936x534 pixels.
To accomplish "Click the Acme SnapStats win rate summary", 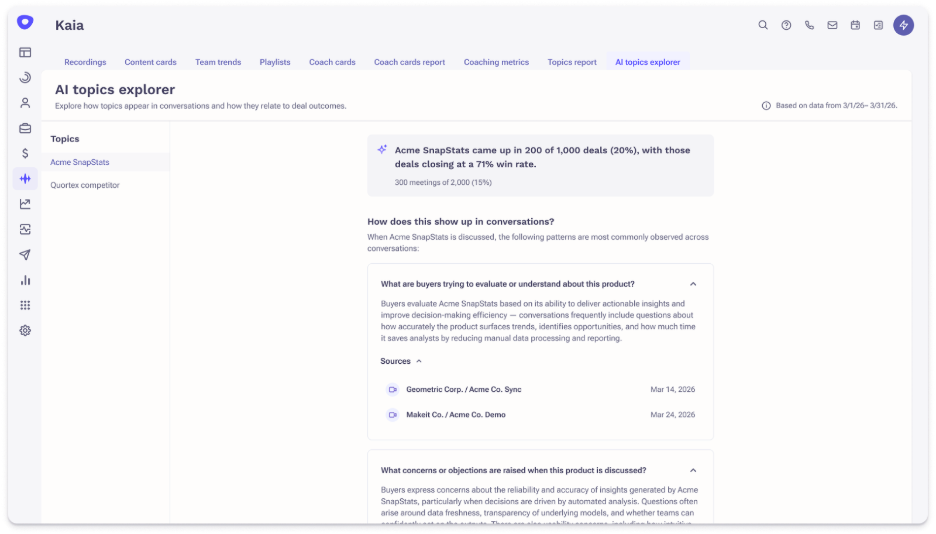I will tap(543, 157).
